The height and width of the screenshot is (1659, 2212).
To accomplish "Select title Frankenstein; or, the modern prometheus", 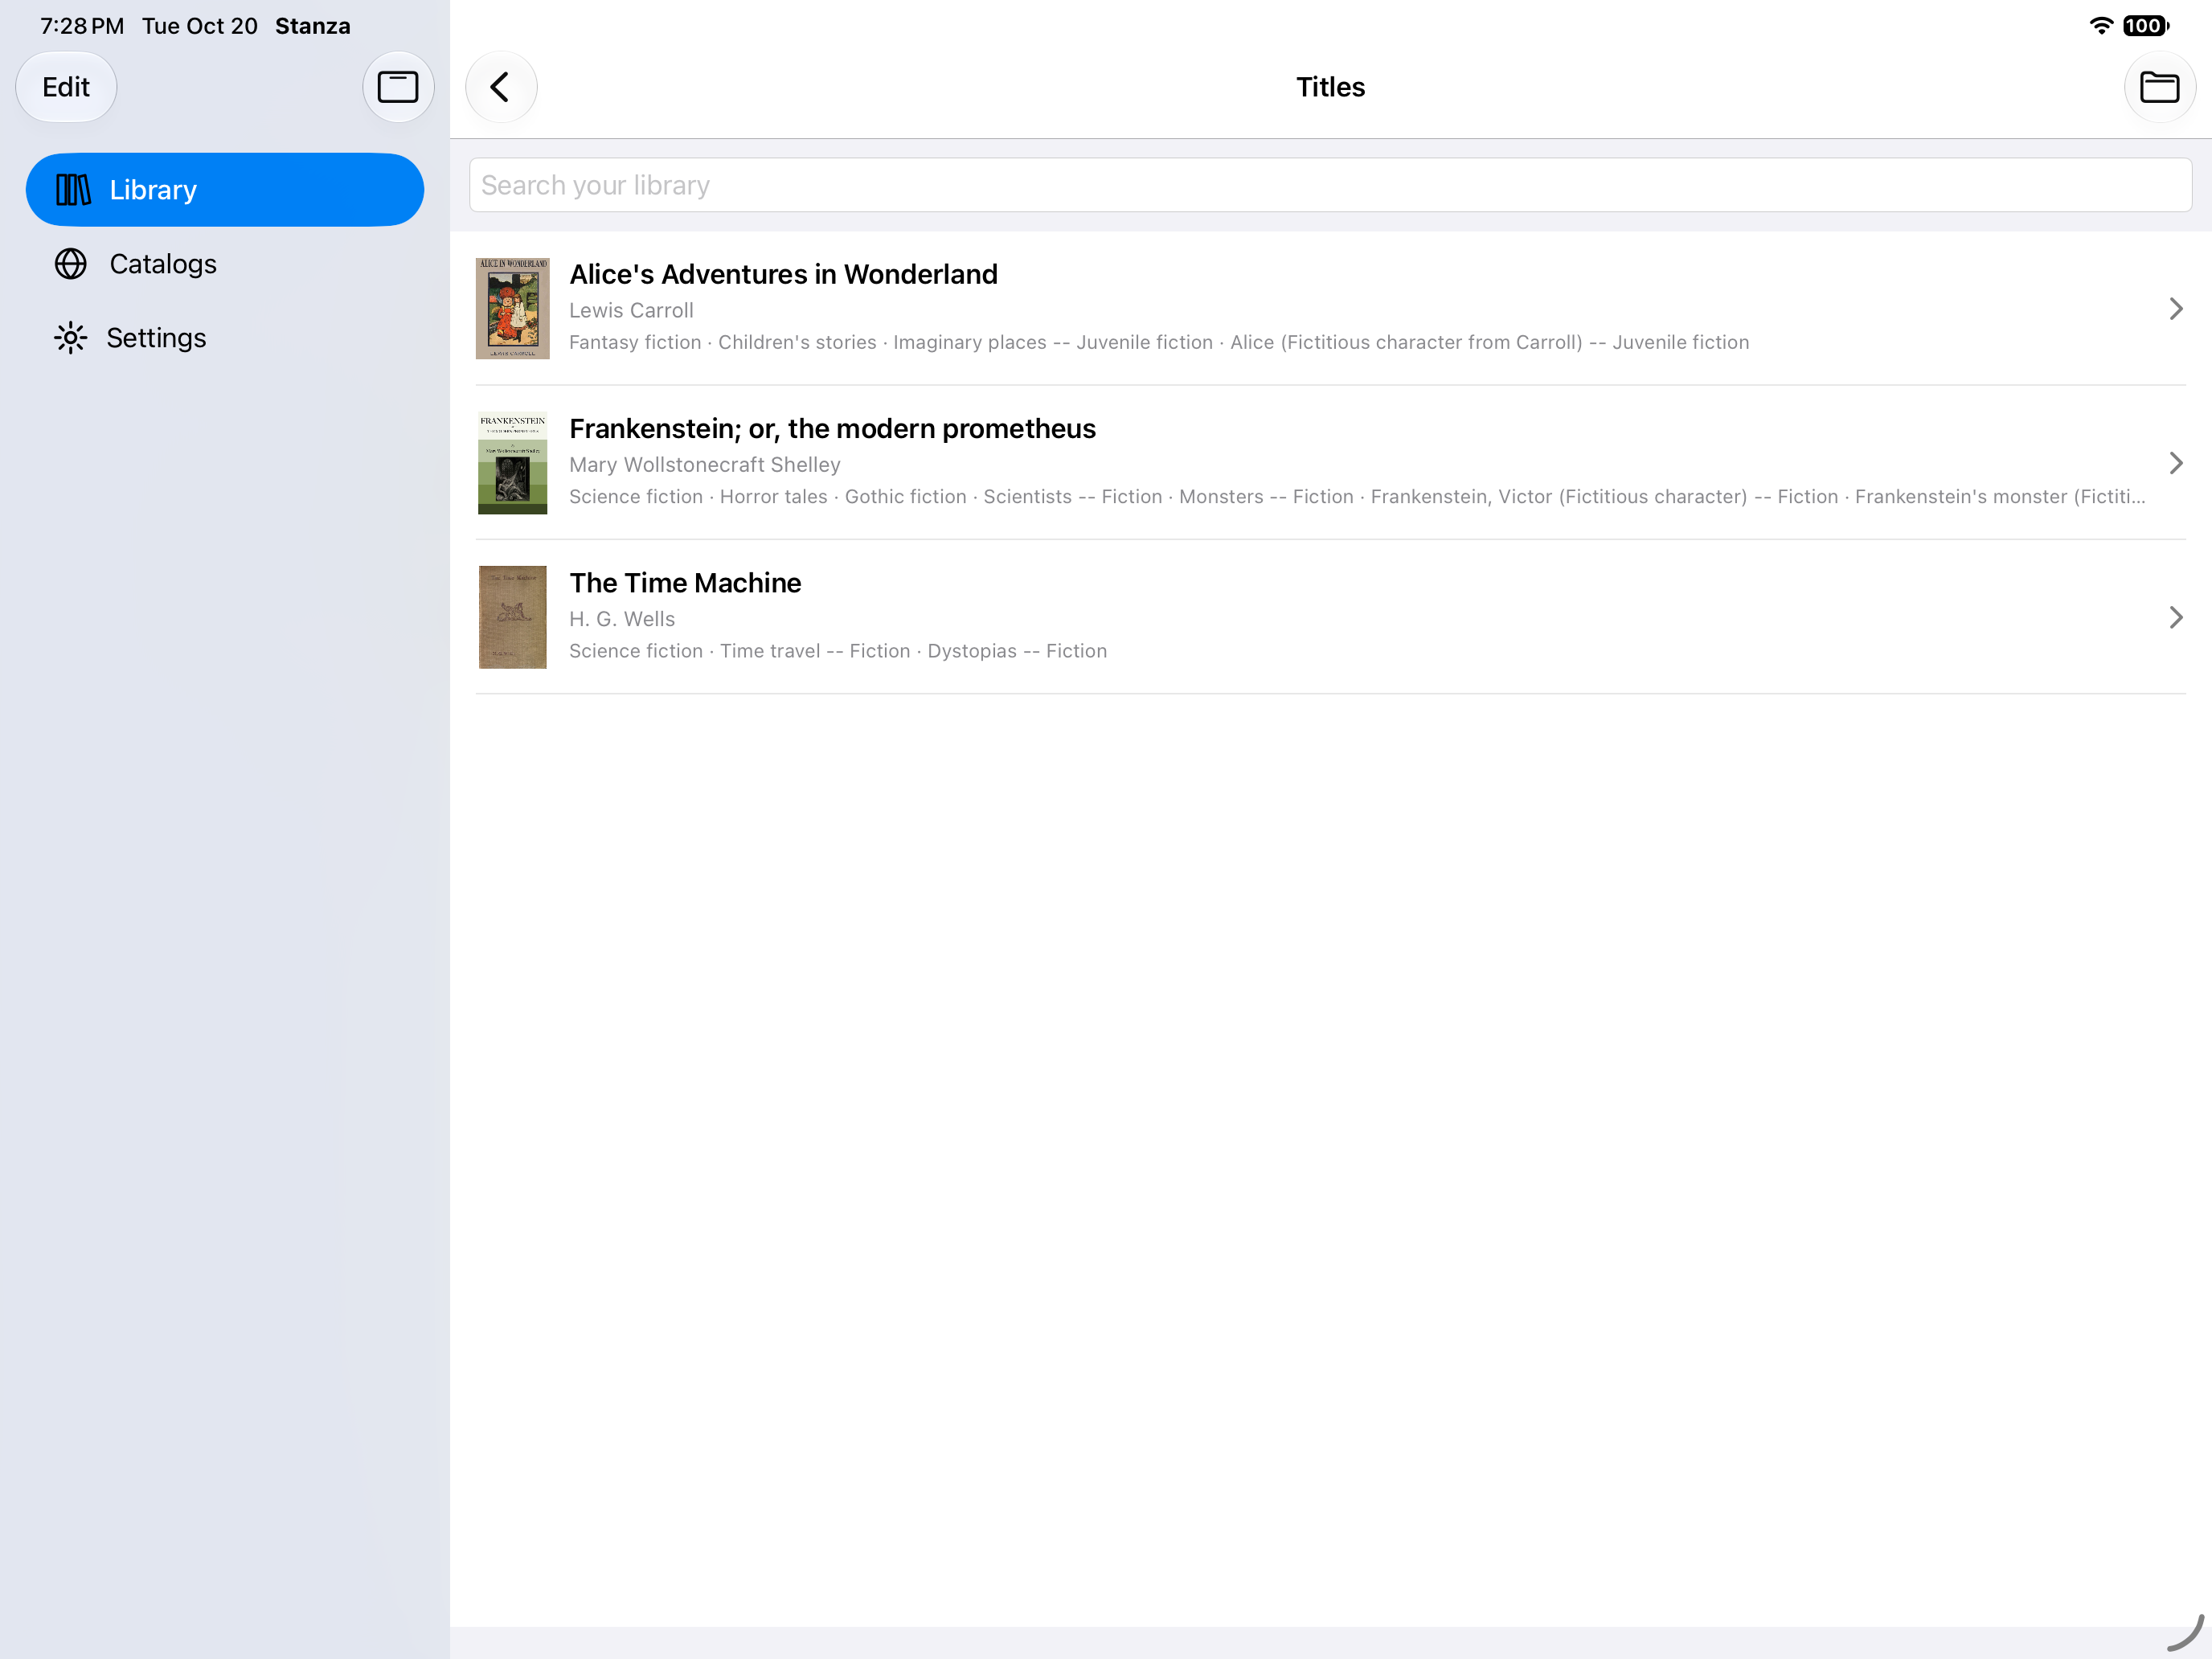I will [832, 429].
